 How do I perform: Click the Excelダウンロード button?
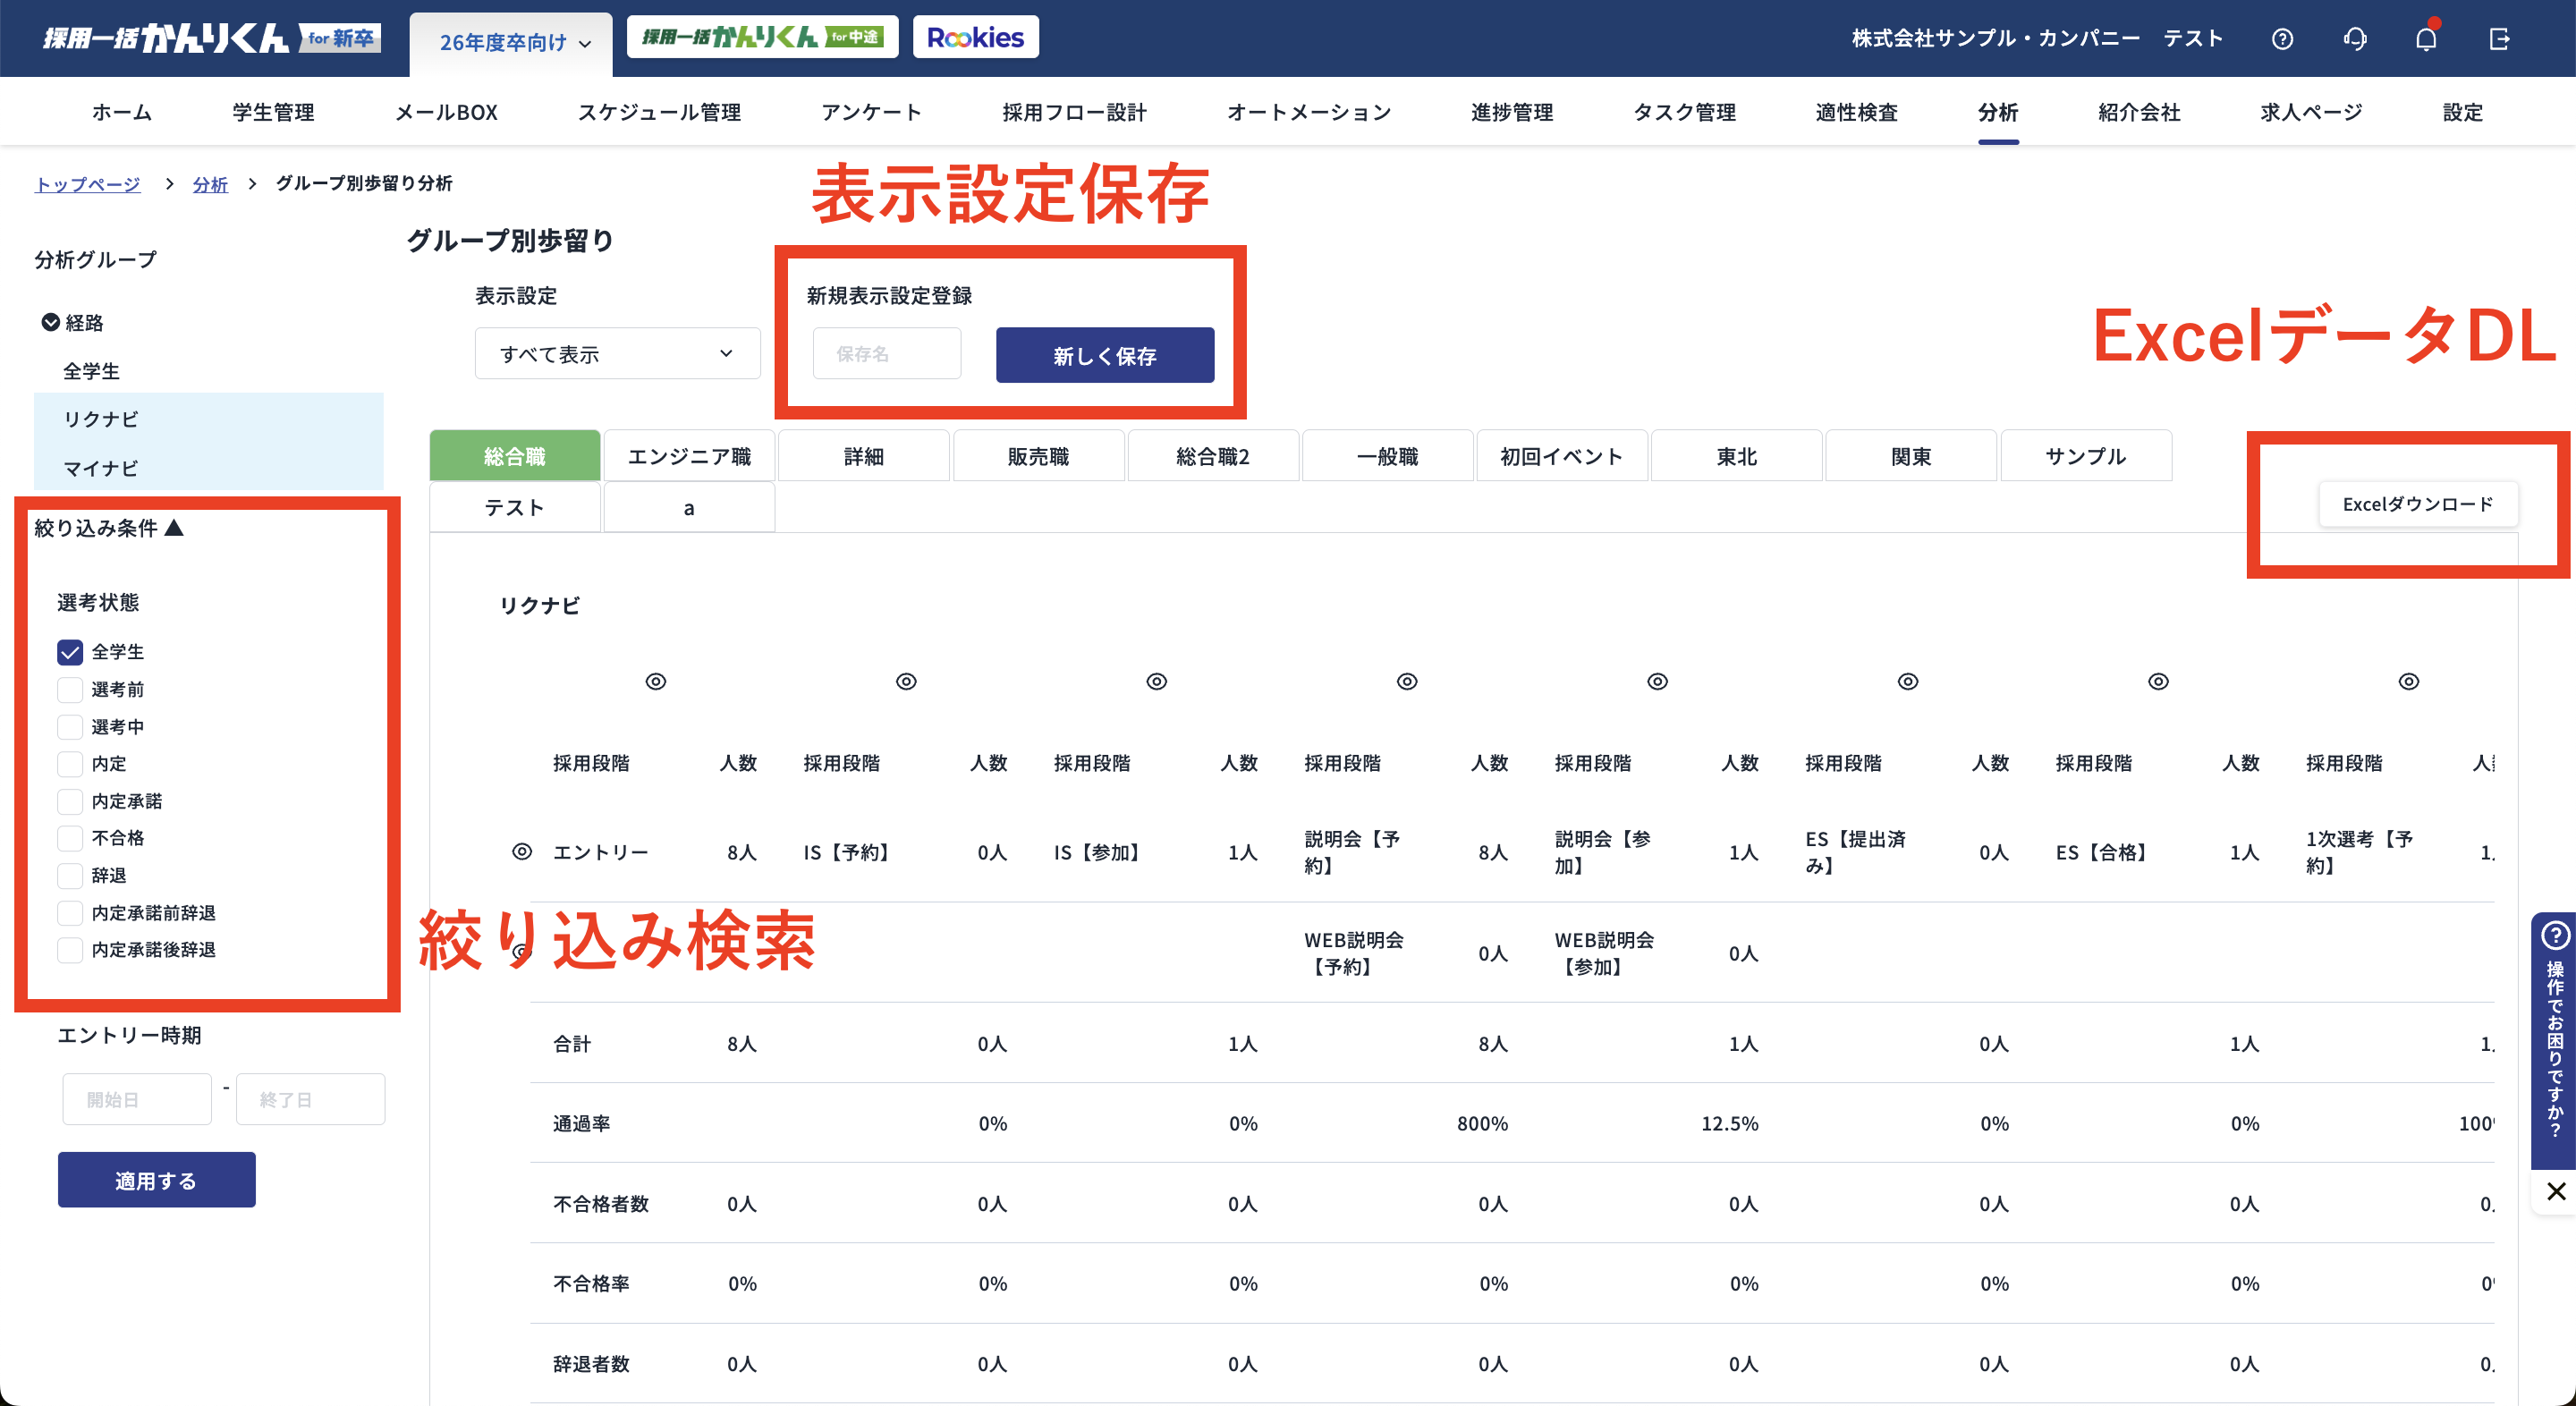pos(2417,504)
